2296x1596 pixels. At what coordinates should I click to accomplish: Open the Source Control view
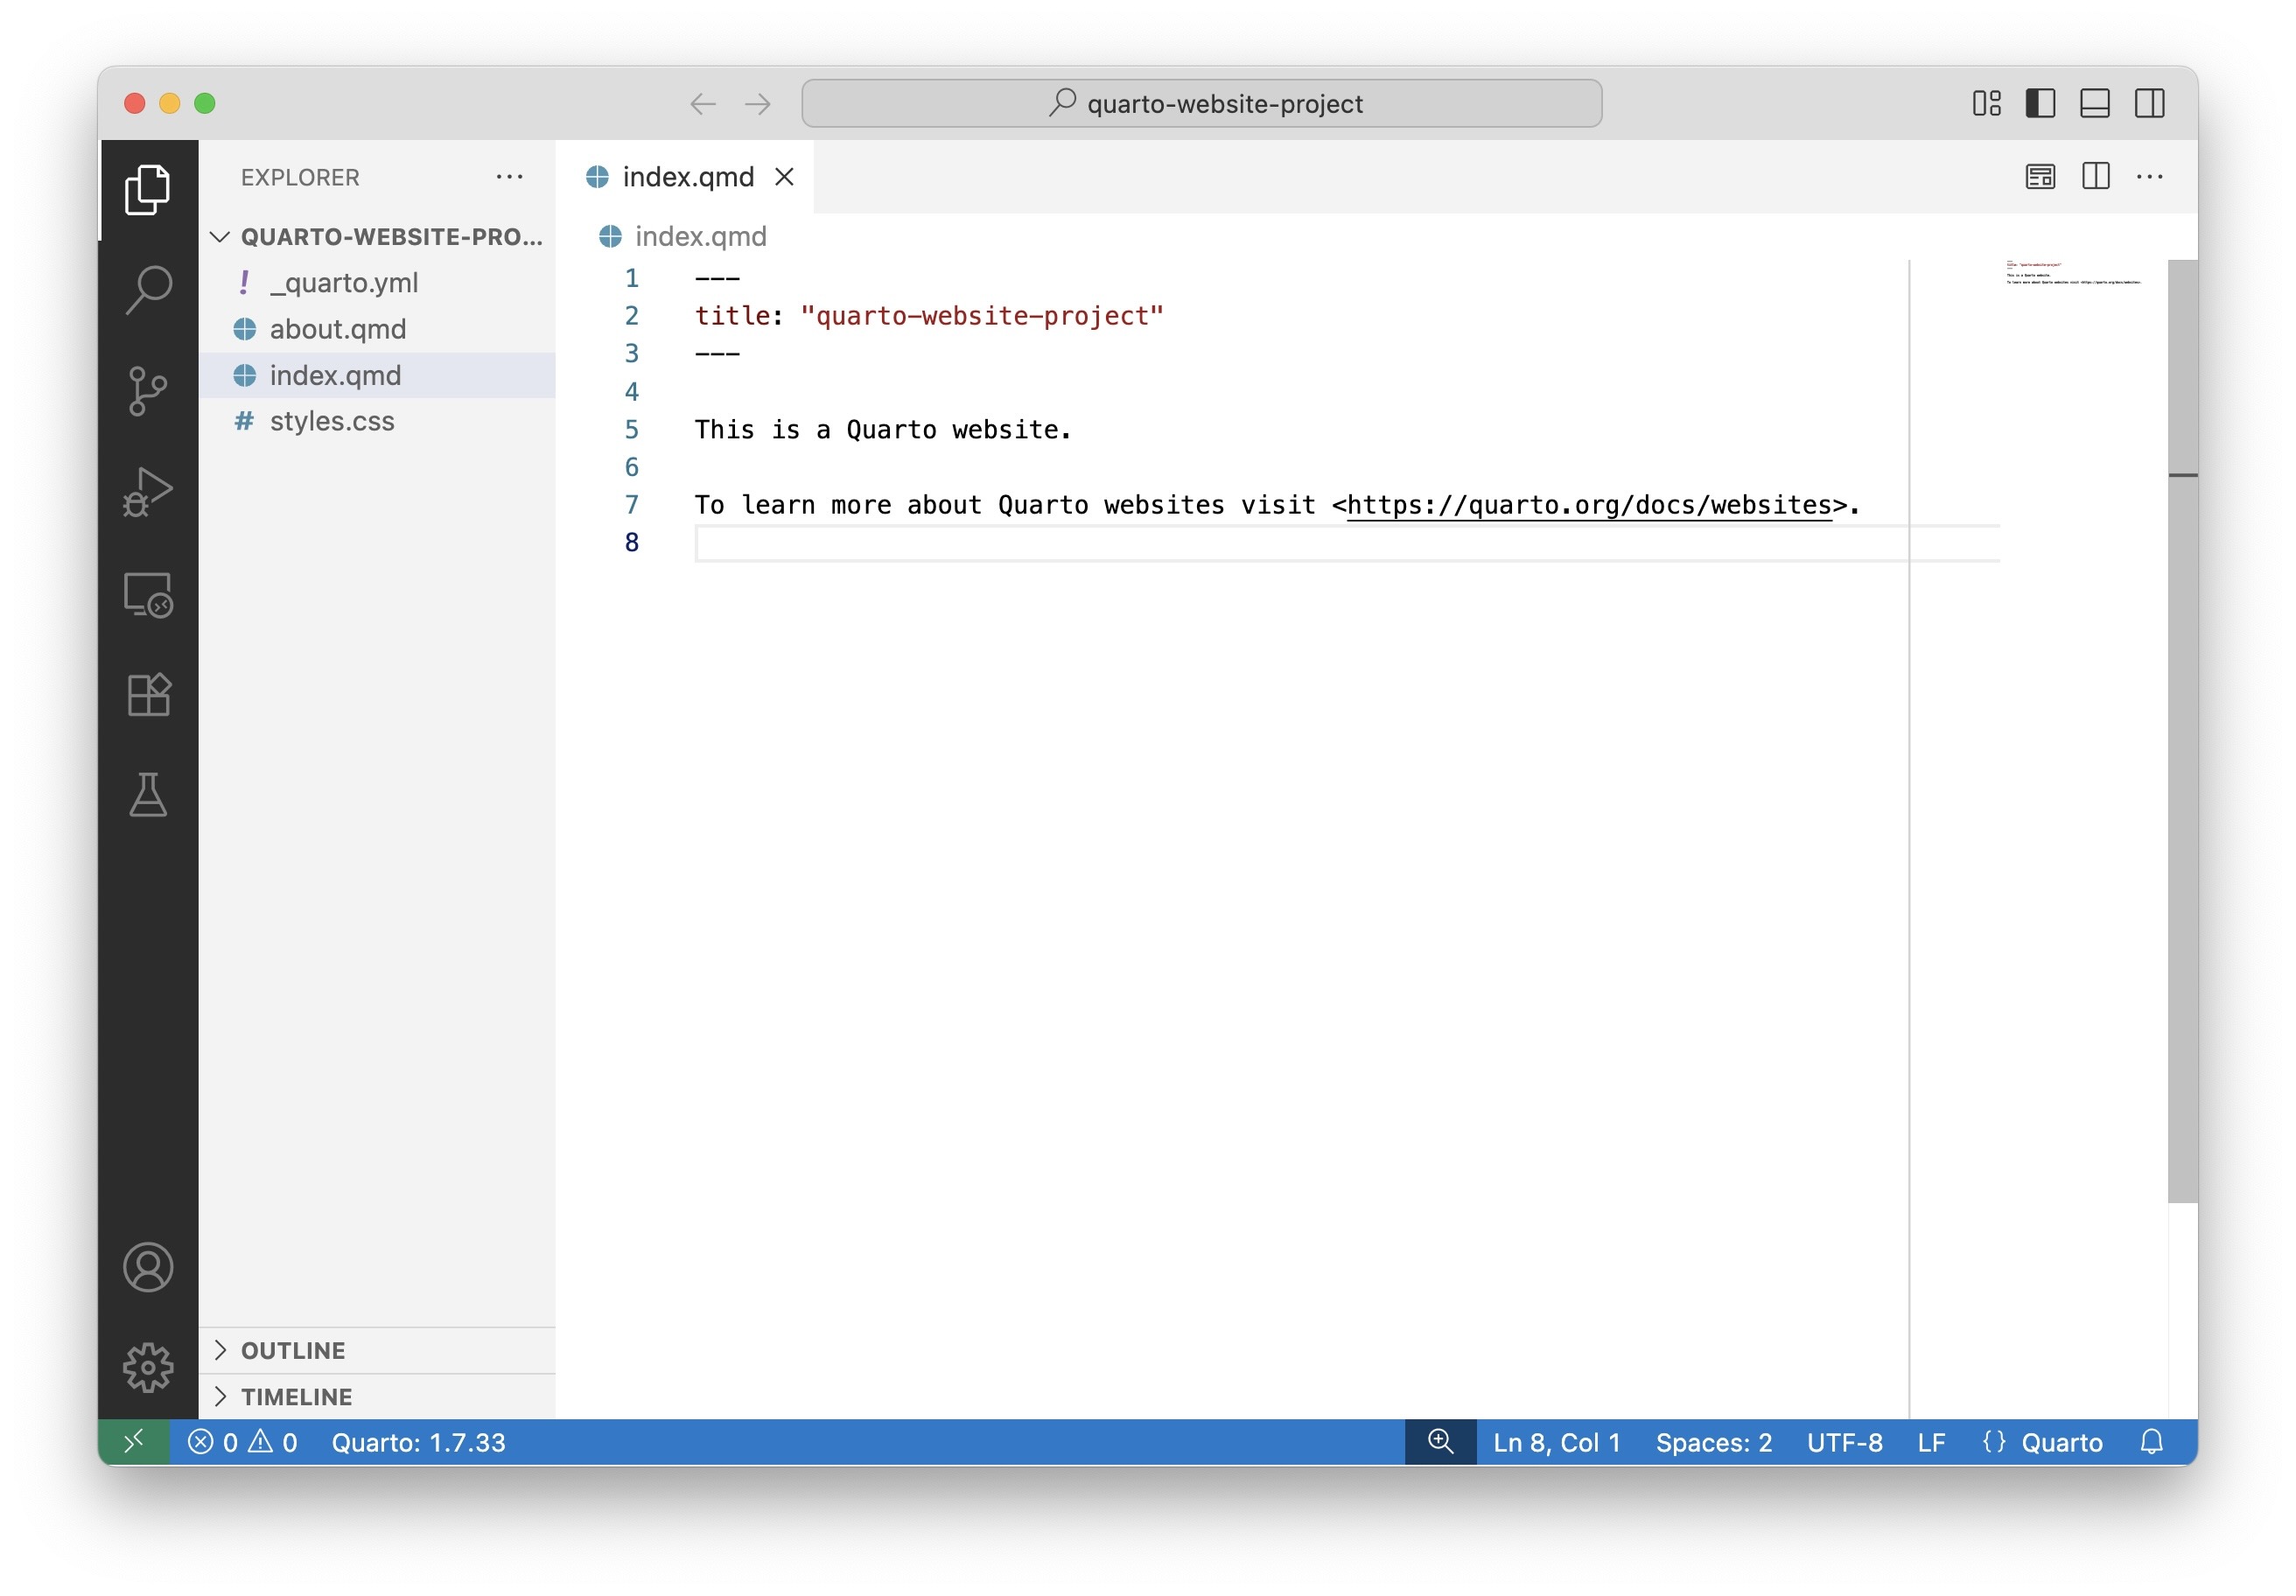[x=148, y=391]
